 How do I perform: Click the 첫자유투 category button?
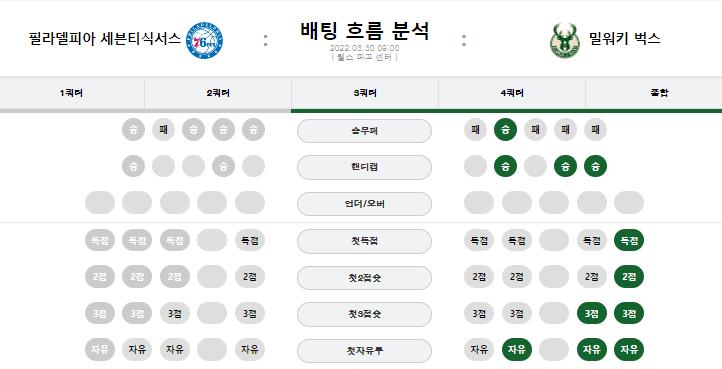pyautogui.click(x=364, y=351)
